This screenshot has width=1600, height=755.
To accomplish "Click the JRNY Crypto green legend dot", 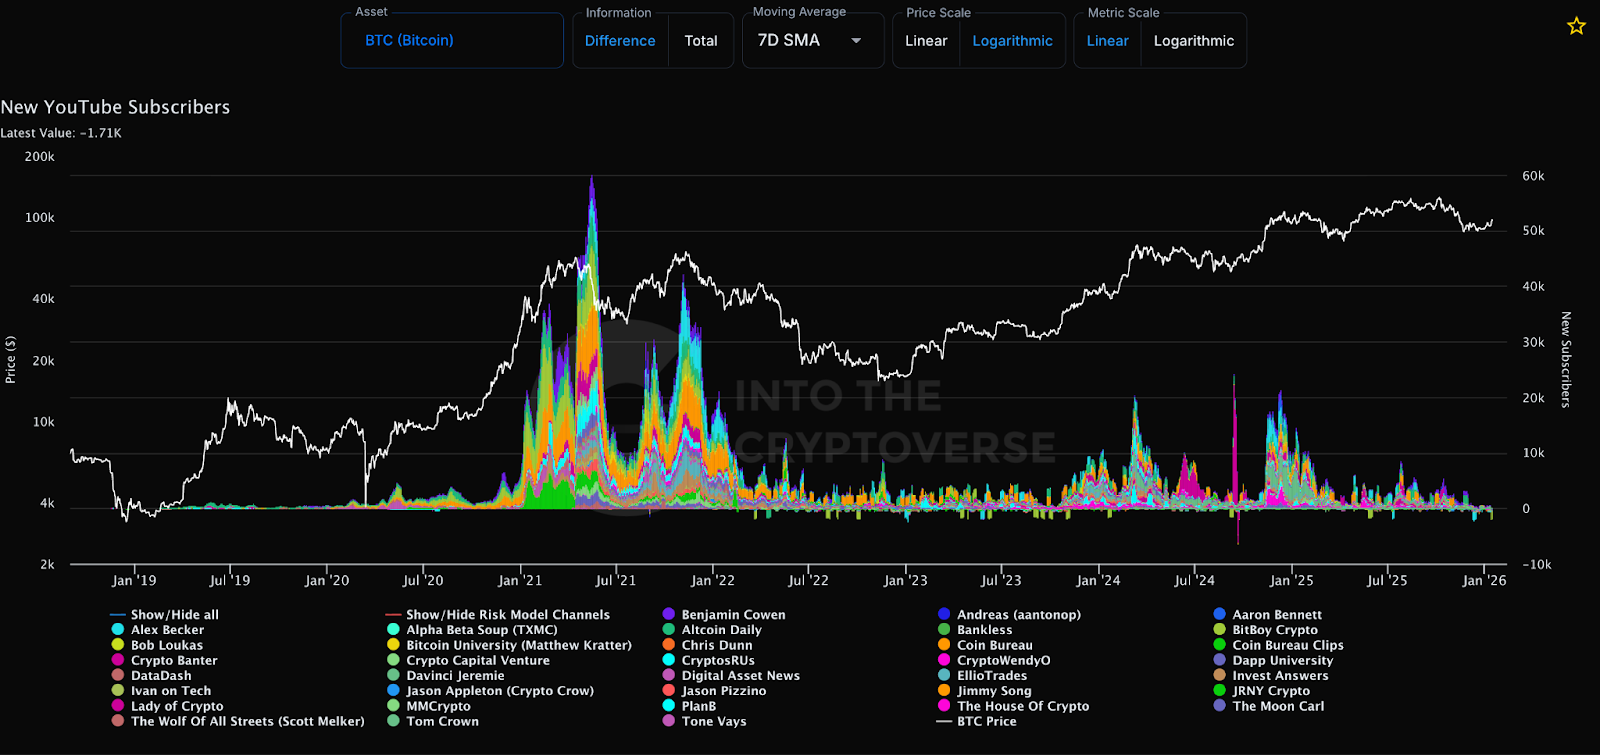I will 1219,690.
